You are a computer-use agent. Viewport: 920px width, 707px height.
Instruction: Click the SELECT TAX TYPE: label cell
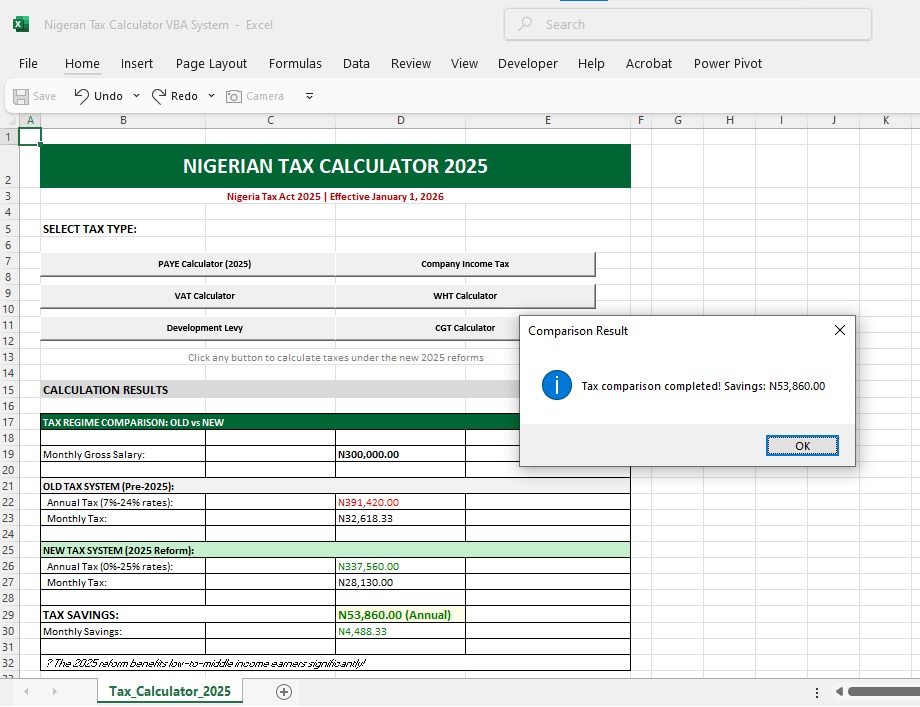coord(123,229)
